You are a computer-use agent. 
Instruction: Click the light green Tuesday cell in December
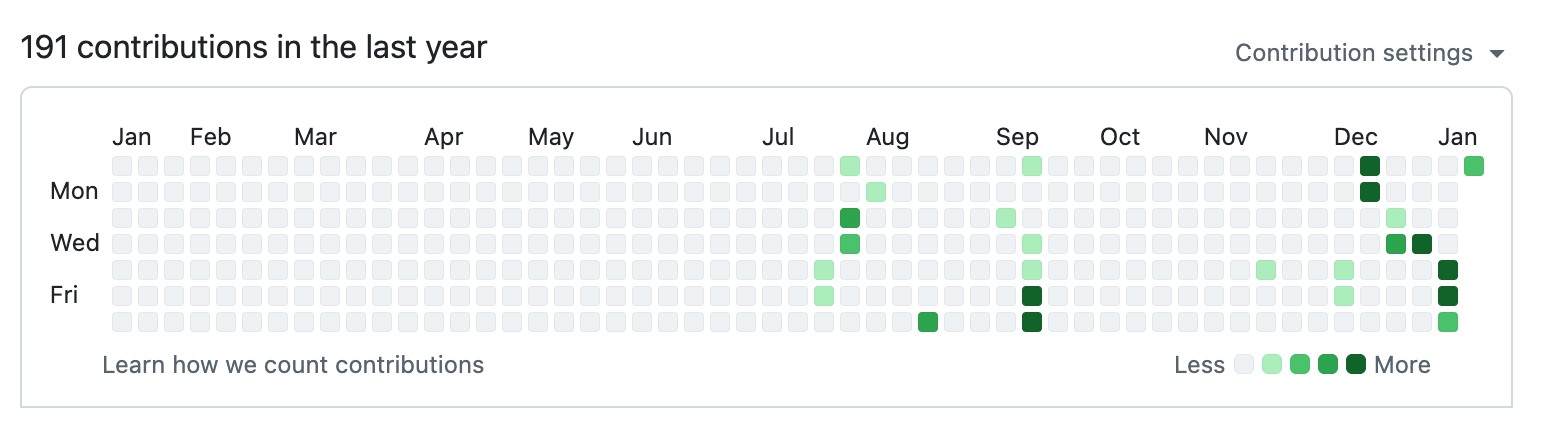1396,218
